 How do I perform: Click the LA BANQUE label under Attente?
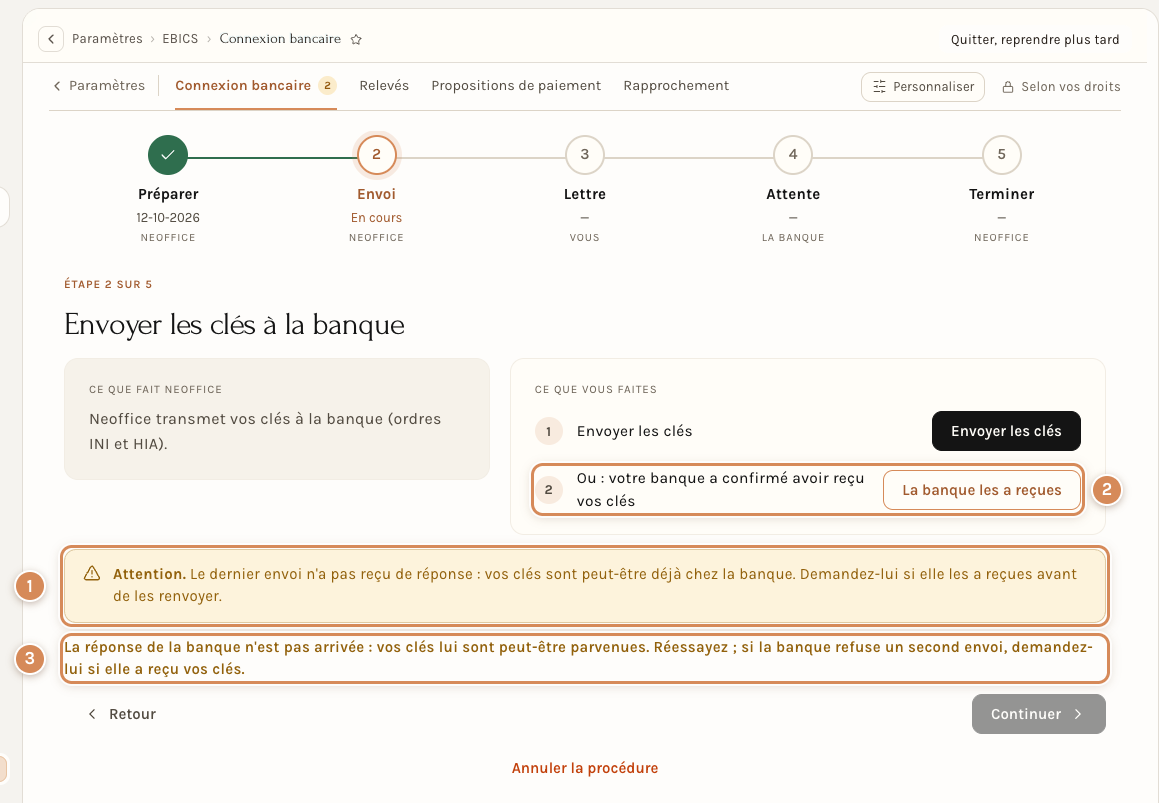pos(793,238)
